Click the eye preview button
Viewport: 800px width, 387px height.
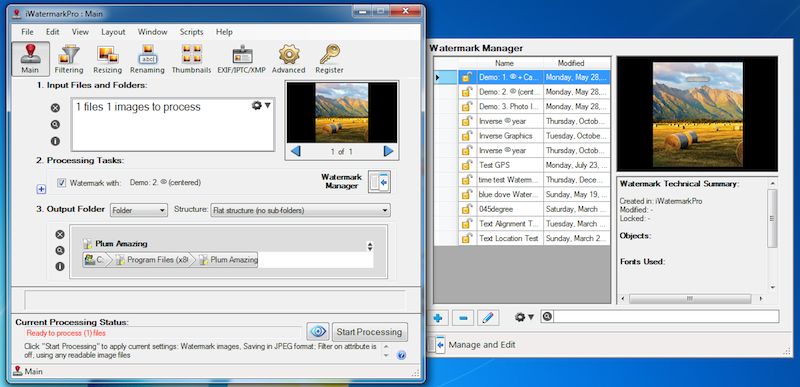318,332
